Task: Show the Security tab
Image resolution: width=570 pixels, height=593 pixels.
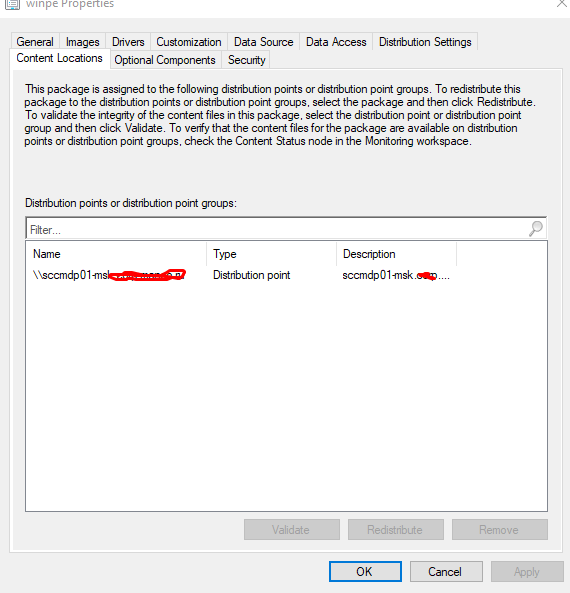Action: (247, 60)
